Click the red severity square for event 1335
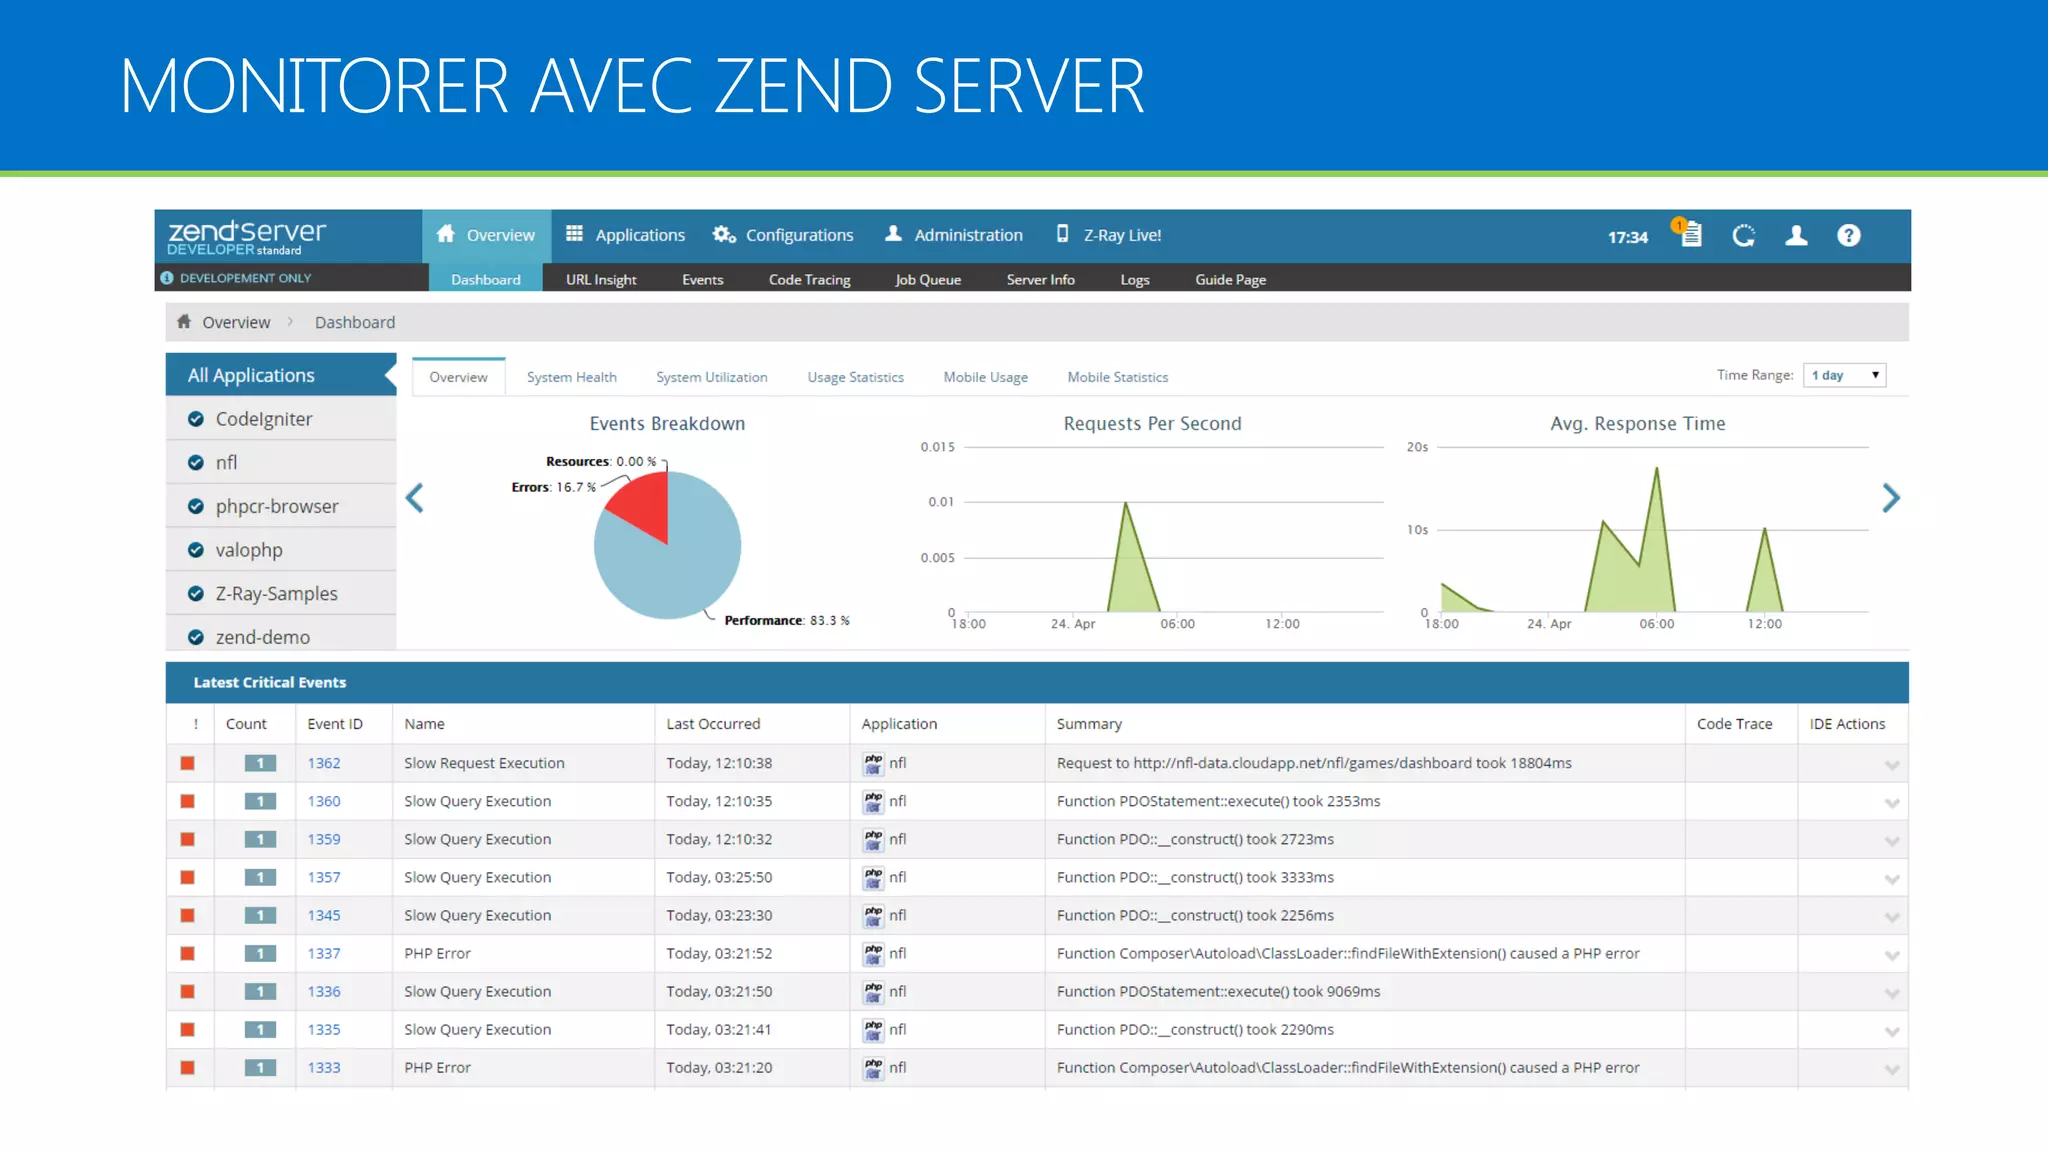 [187, 1030]
